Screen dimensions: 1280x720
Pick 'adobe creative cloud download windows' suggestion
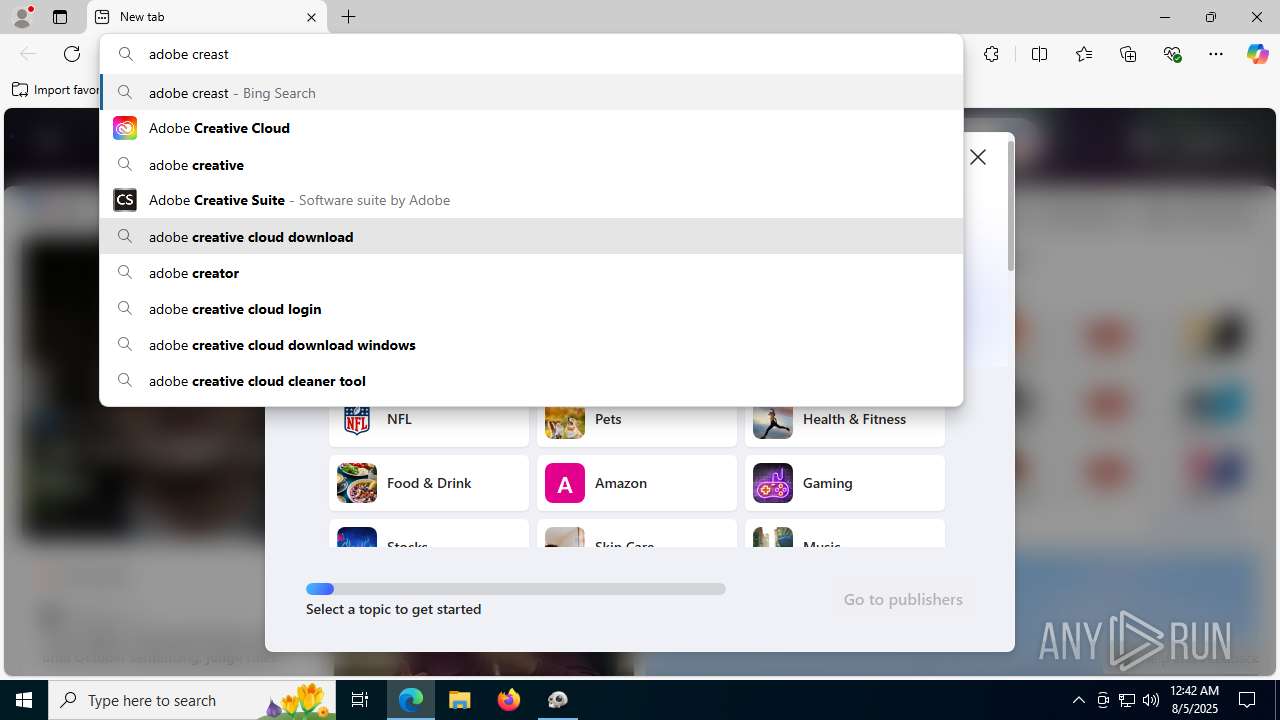pos(531,344)
